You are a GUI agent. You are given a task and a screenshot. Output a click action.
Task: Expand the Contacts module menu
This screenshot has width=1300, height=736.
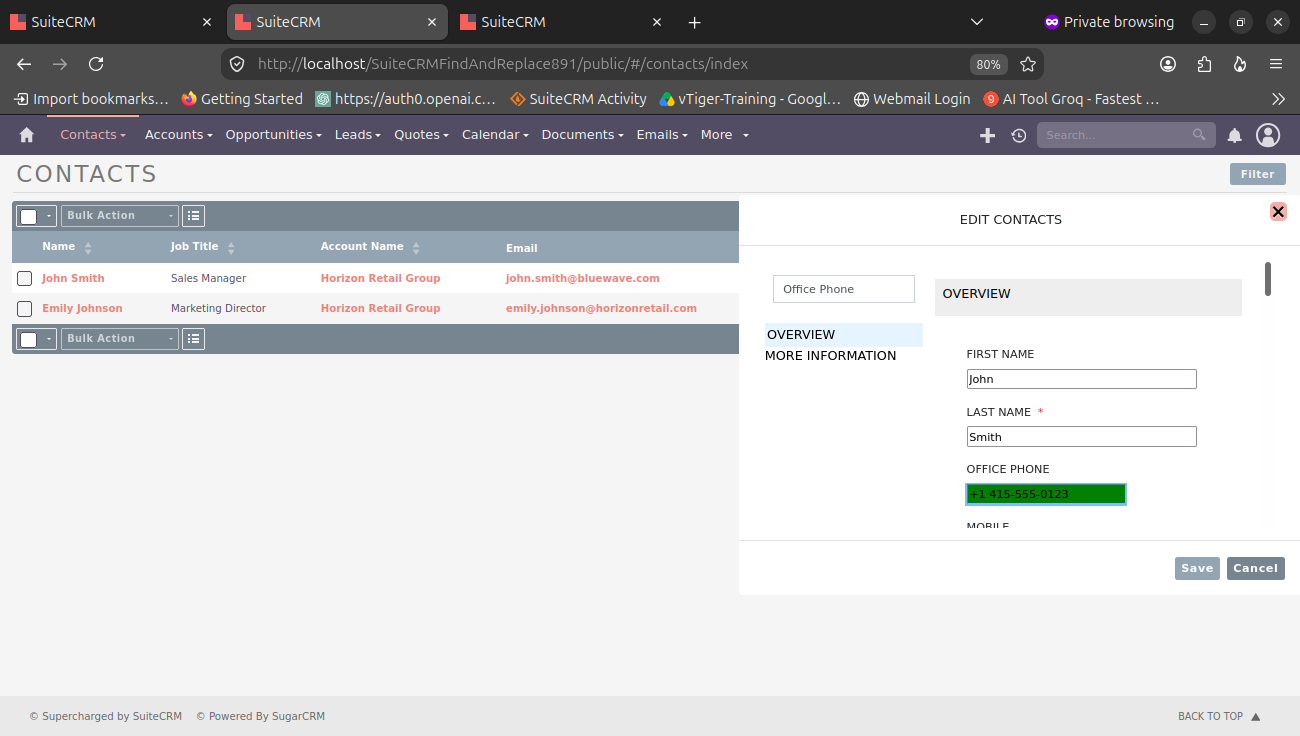(93, 135)
